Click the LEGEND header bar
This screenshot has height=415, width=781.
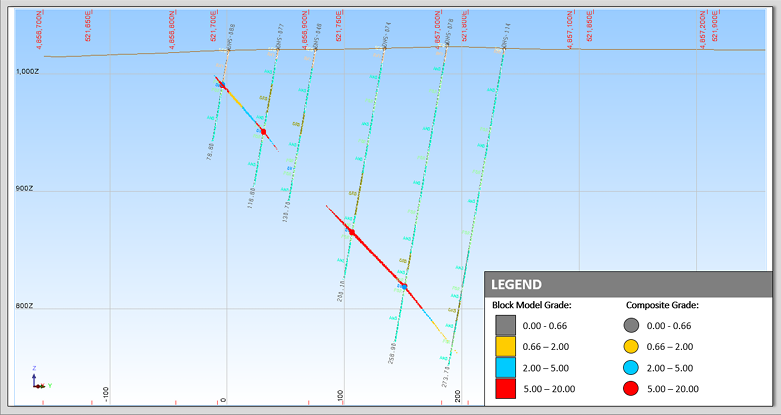point(630,284)
